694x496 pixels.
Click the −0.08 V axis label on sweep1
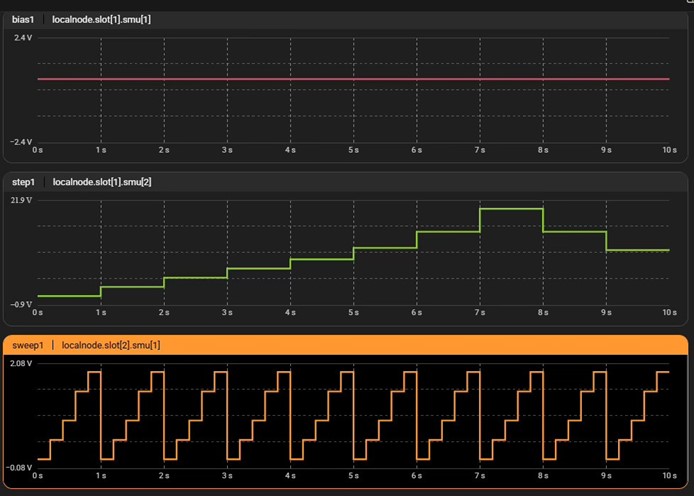pyautogui.click(x=20, y=467)
